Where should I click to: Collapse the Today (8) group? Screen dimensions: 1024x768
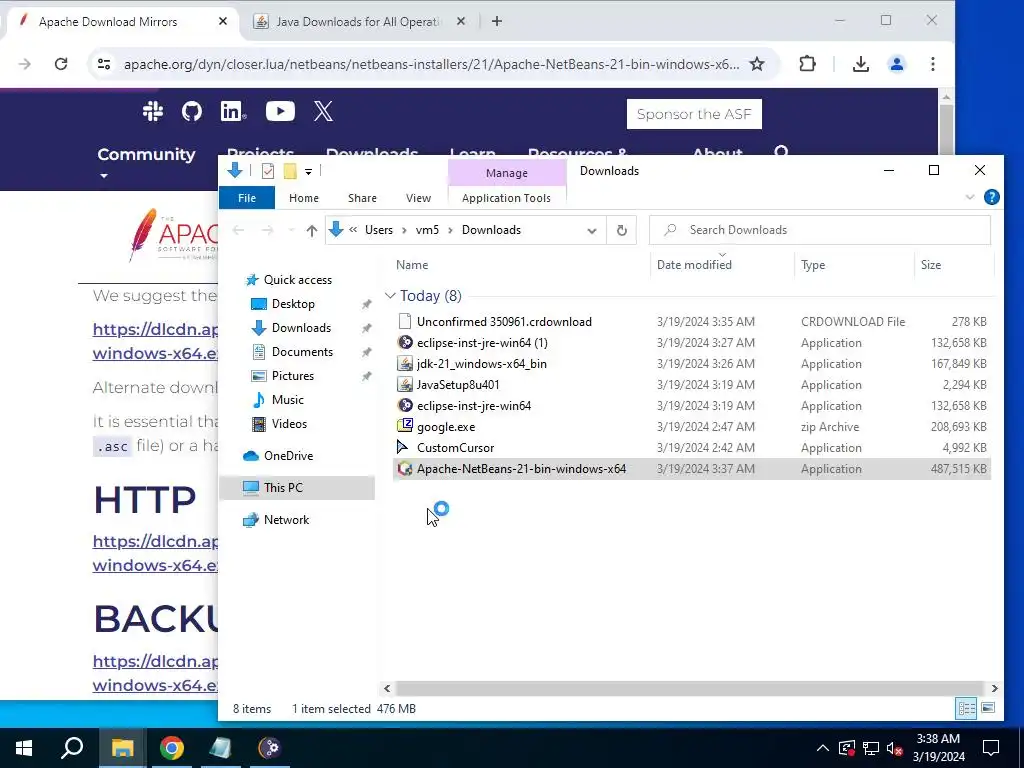(390, 296)
